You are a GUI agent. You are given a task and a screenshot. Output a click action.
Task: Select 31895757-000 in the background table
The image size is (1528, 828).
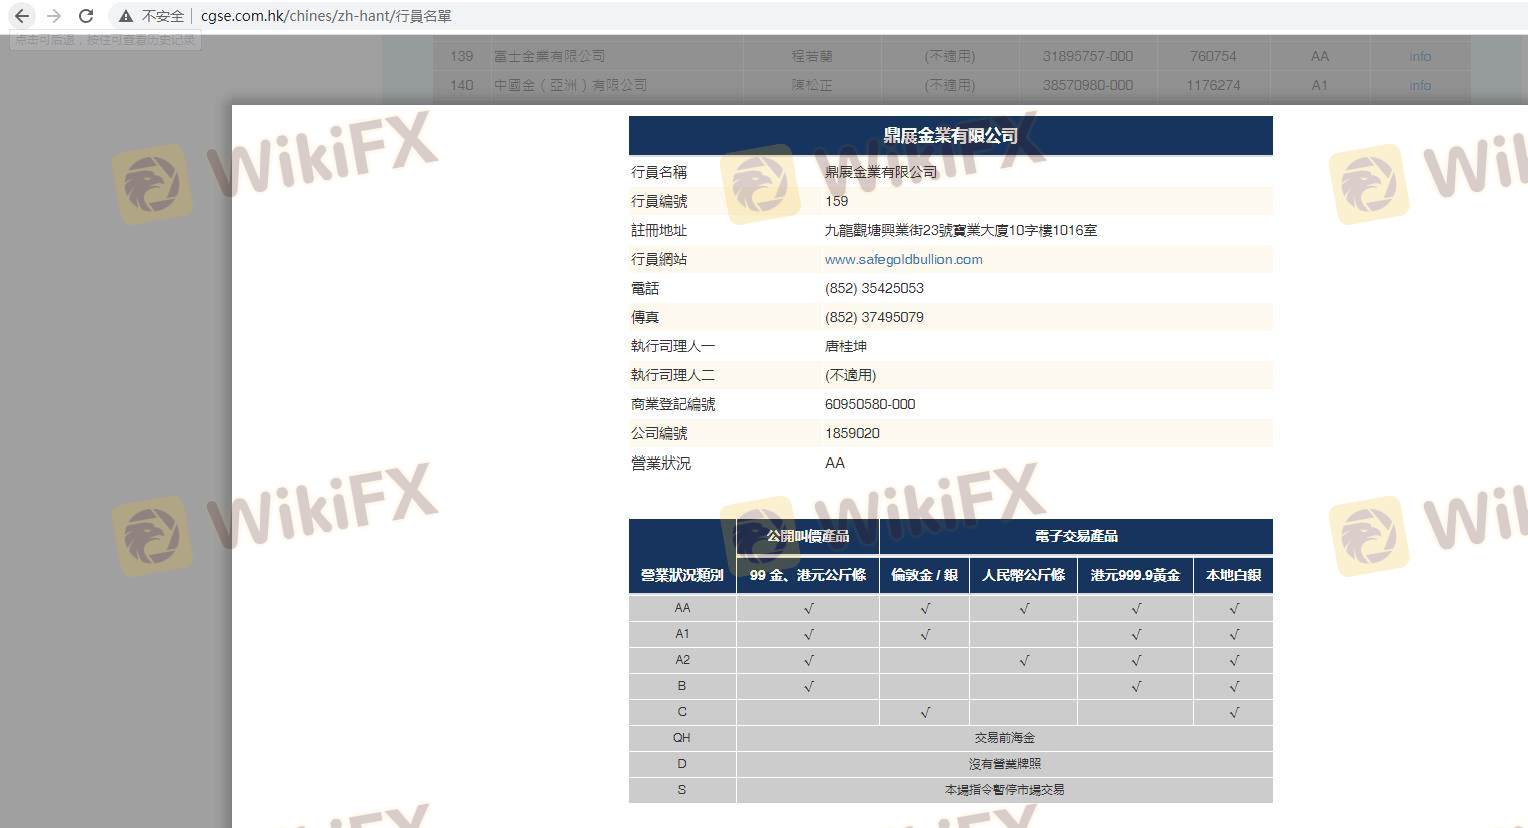point(1088,56)
